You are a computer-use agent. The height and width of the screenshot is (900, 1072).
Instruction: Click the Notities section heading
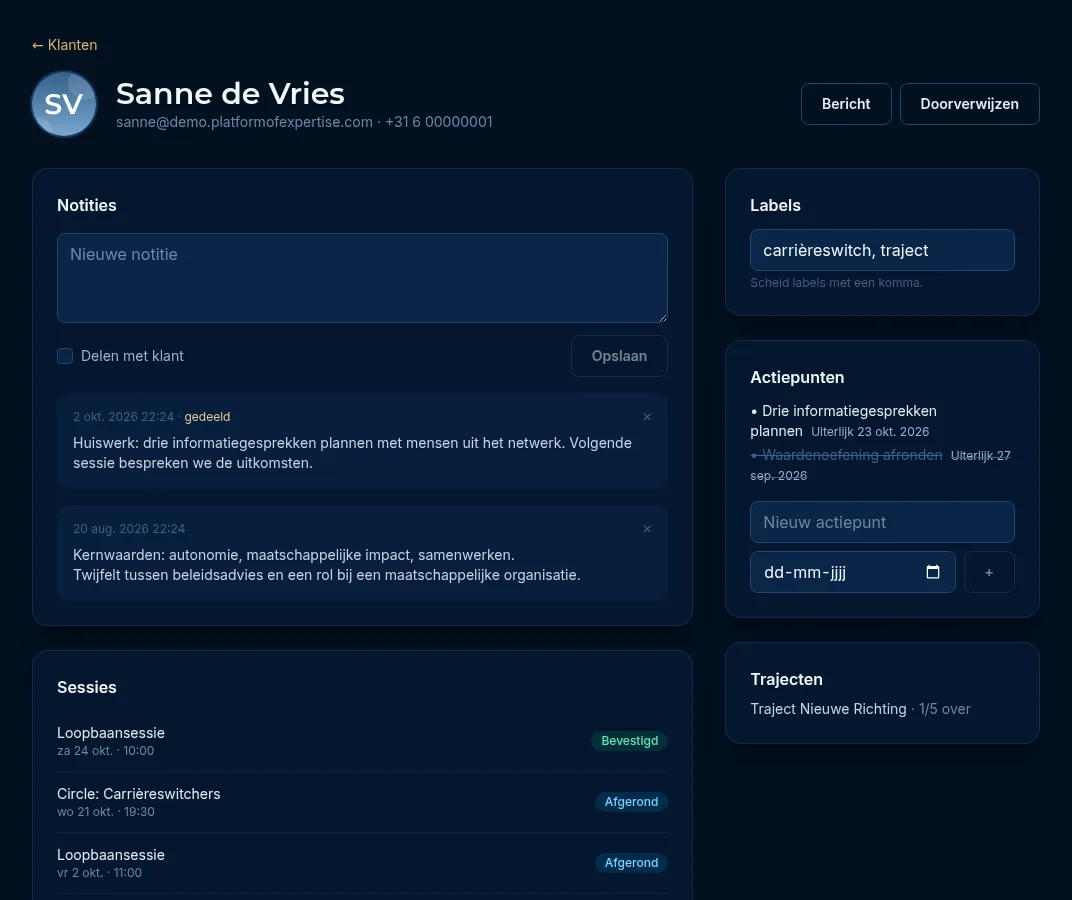pos(87,205)
